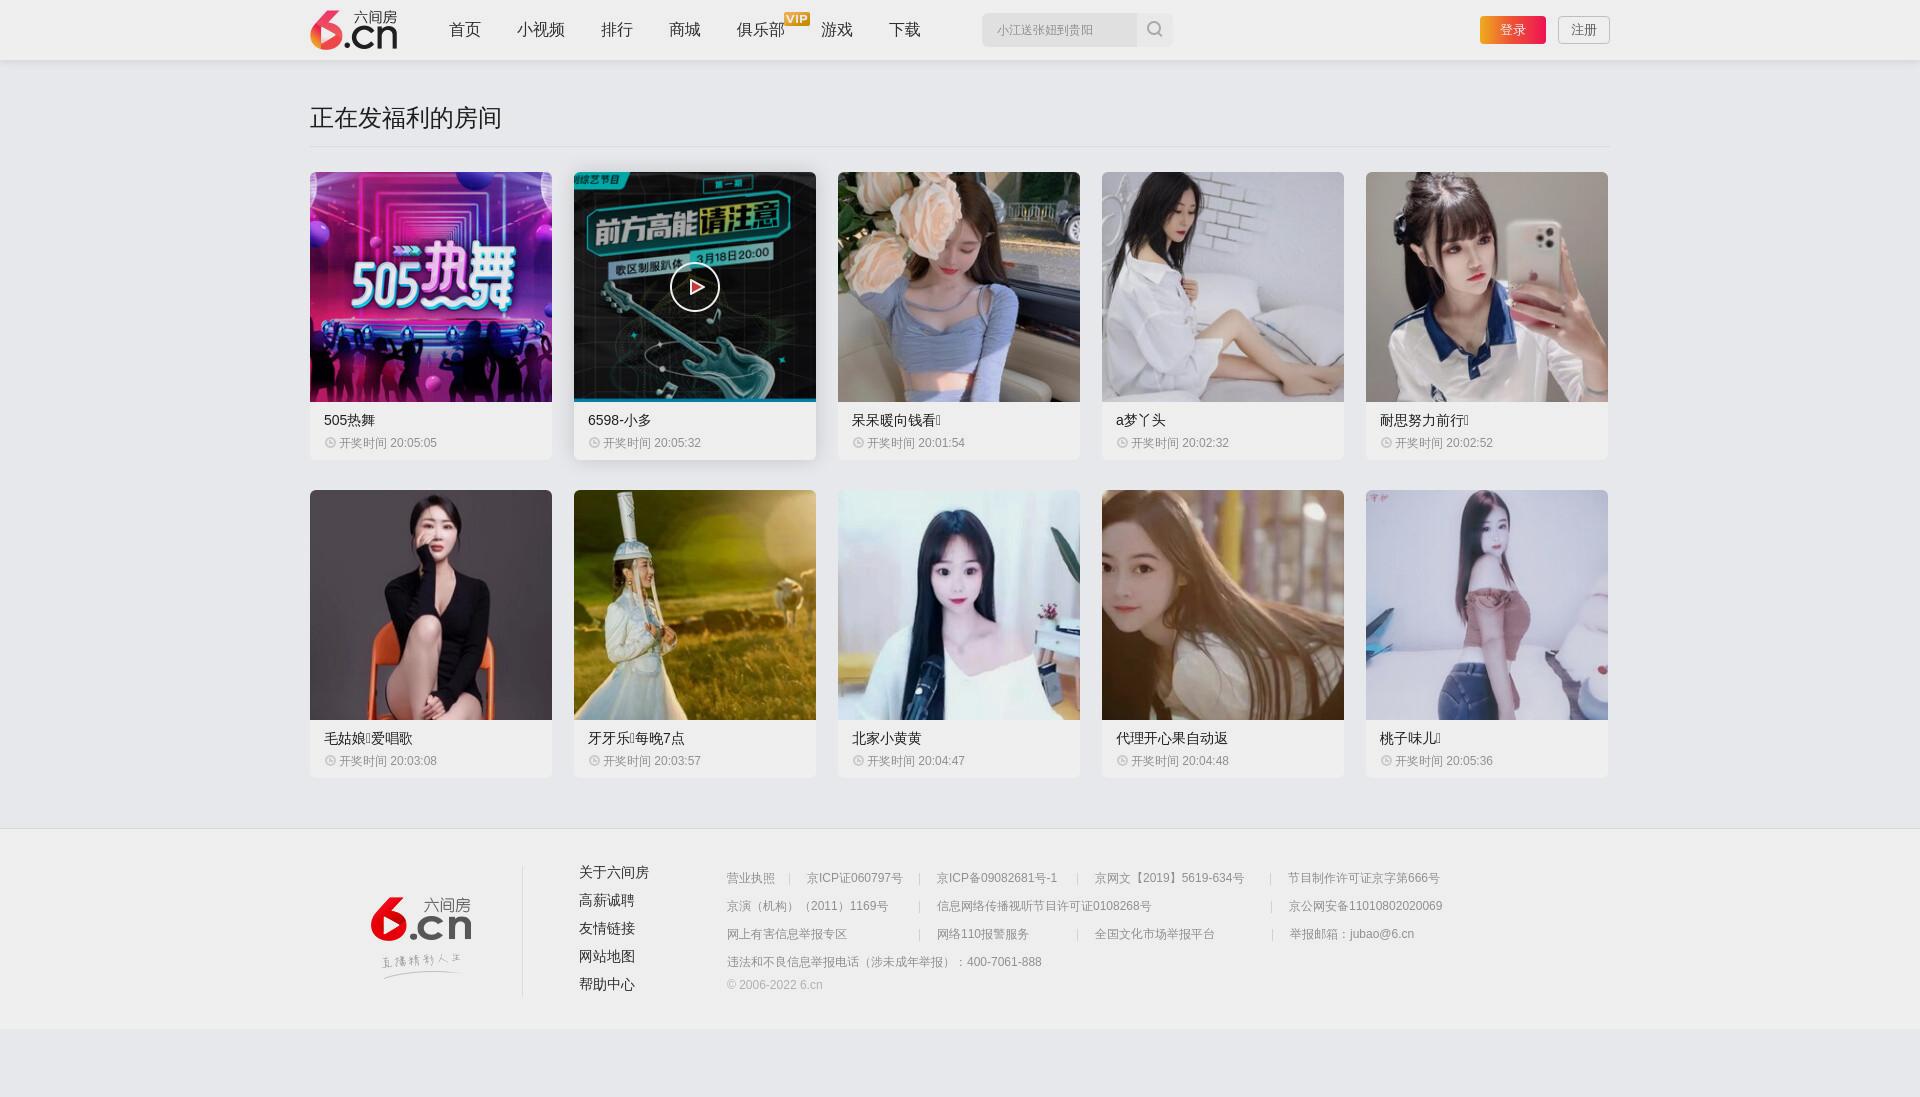Open 代理开心果自动返 room thumbnail
The image size is (1920, 1097).
pos(1223,605)
